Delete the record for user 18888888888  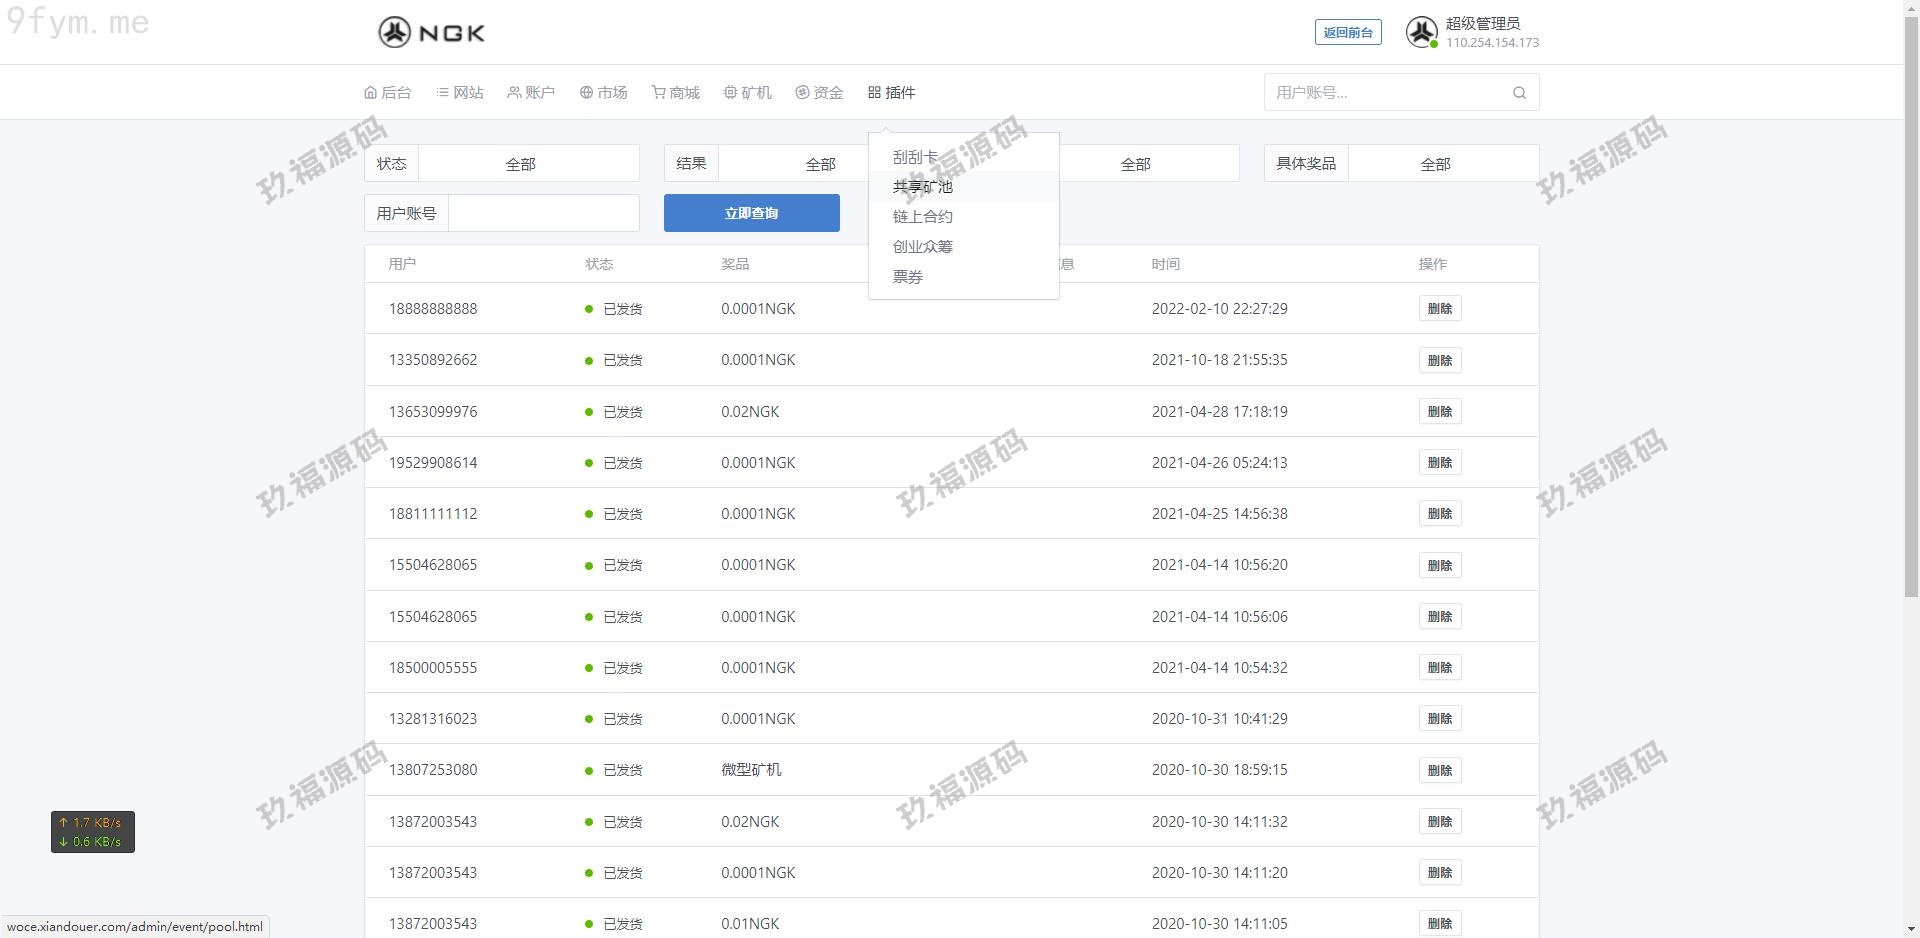coord(1439,309)
